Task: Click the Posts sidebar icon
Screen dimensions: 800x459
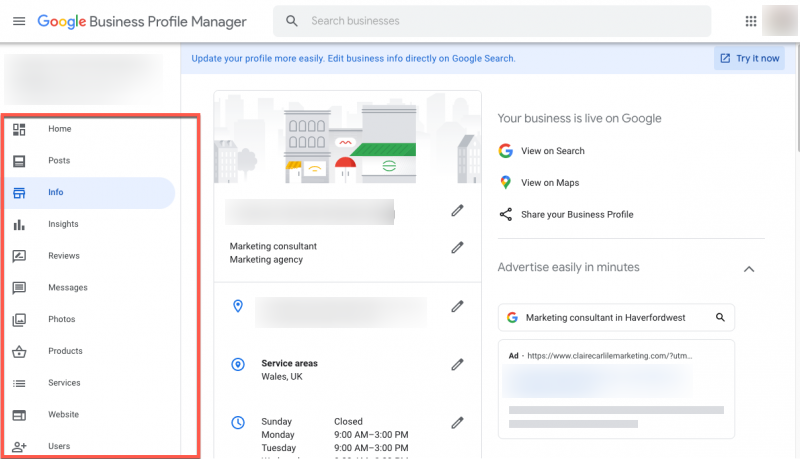Action: click(19, 161)
